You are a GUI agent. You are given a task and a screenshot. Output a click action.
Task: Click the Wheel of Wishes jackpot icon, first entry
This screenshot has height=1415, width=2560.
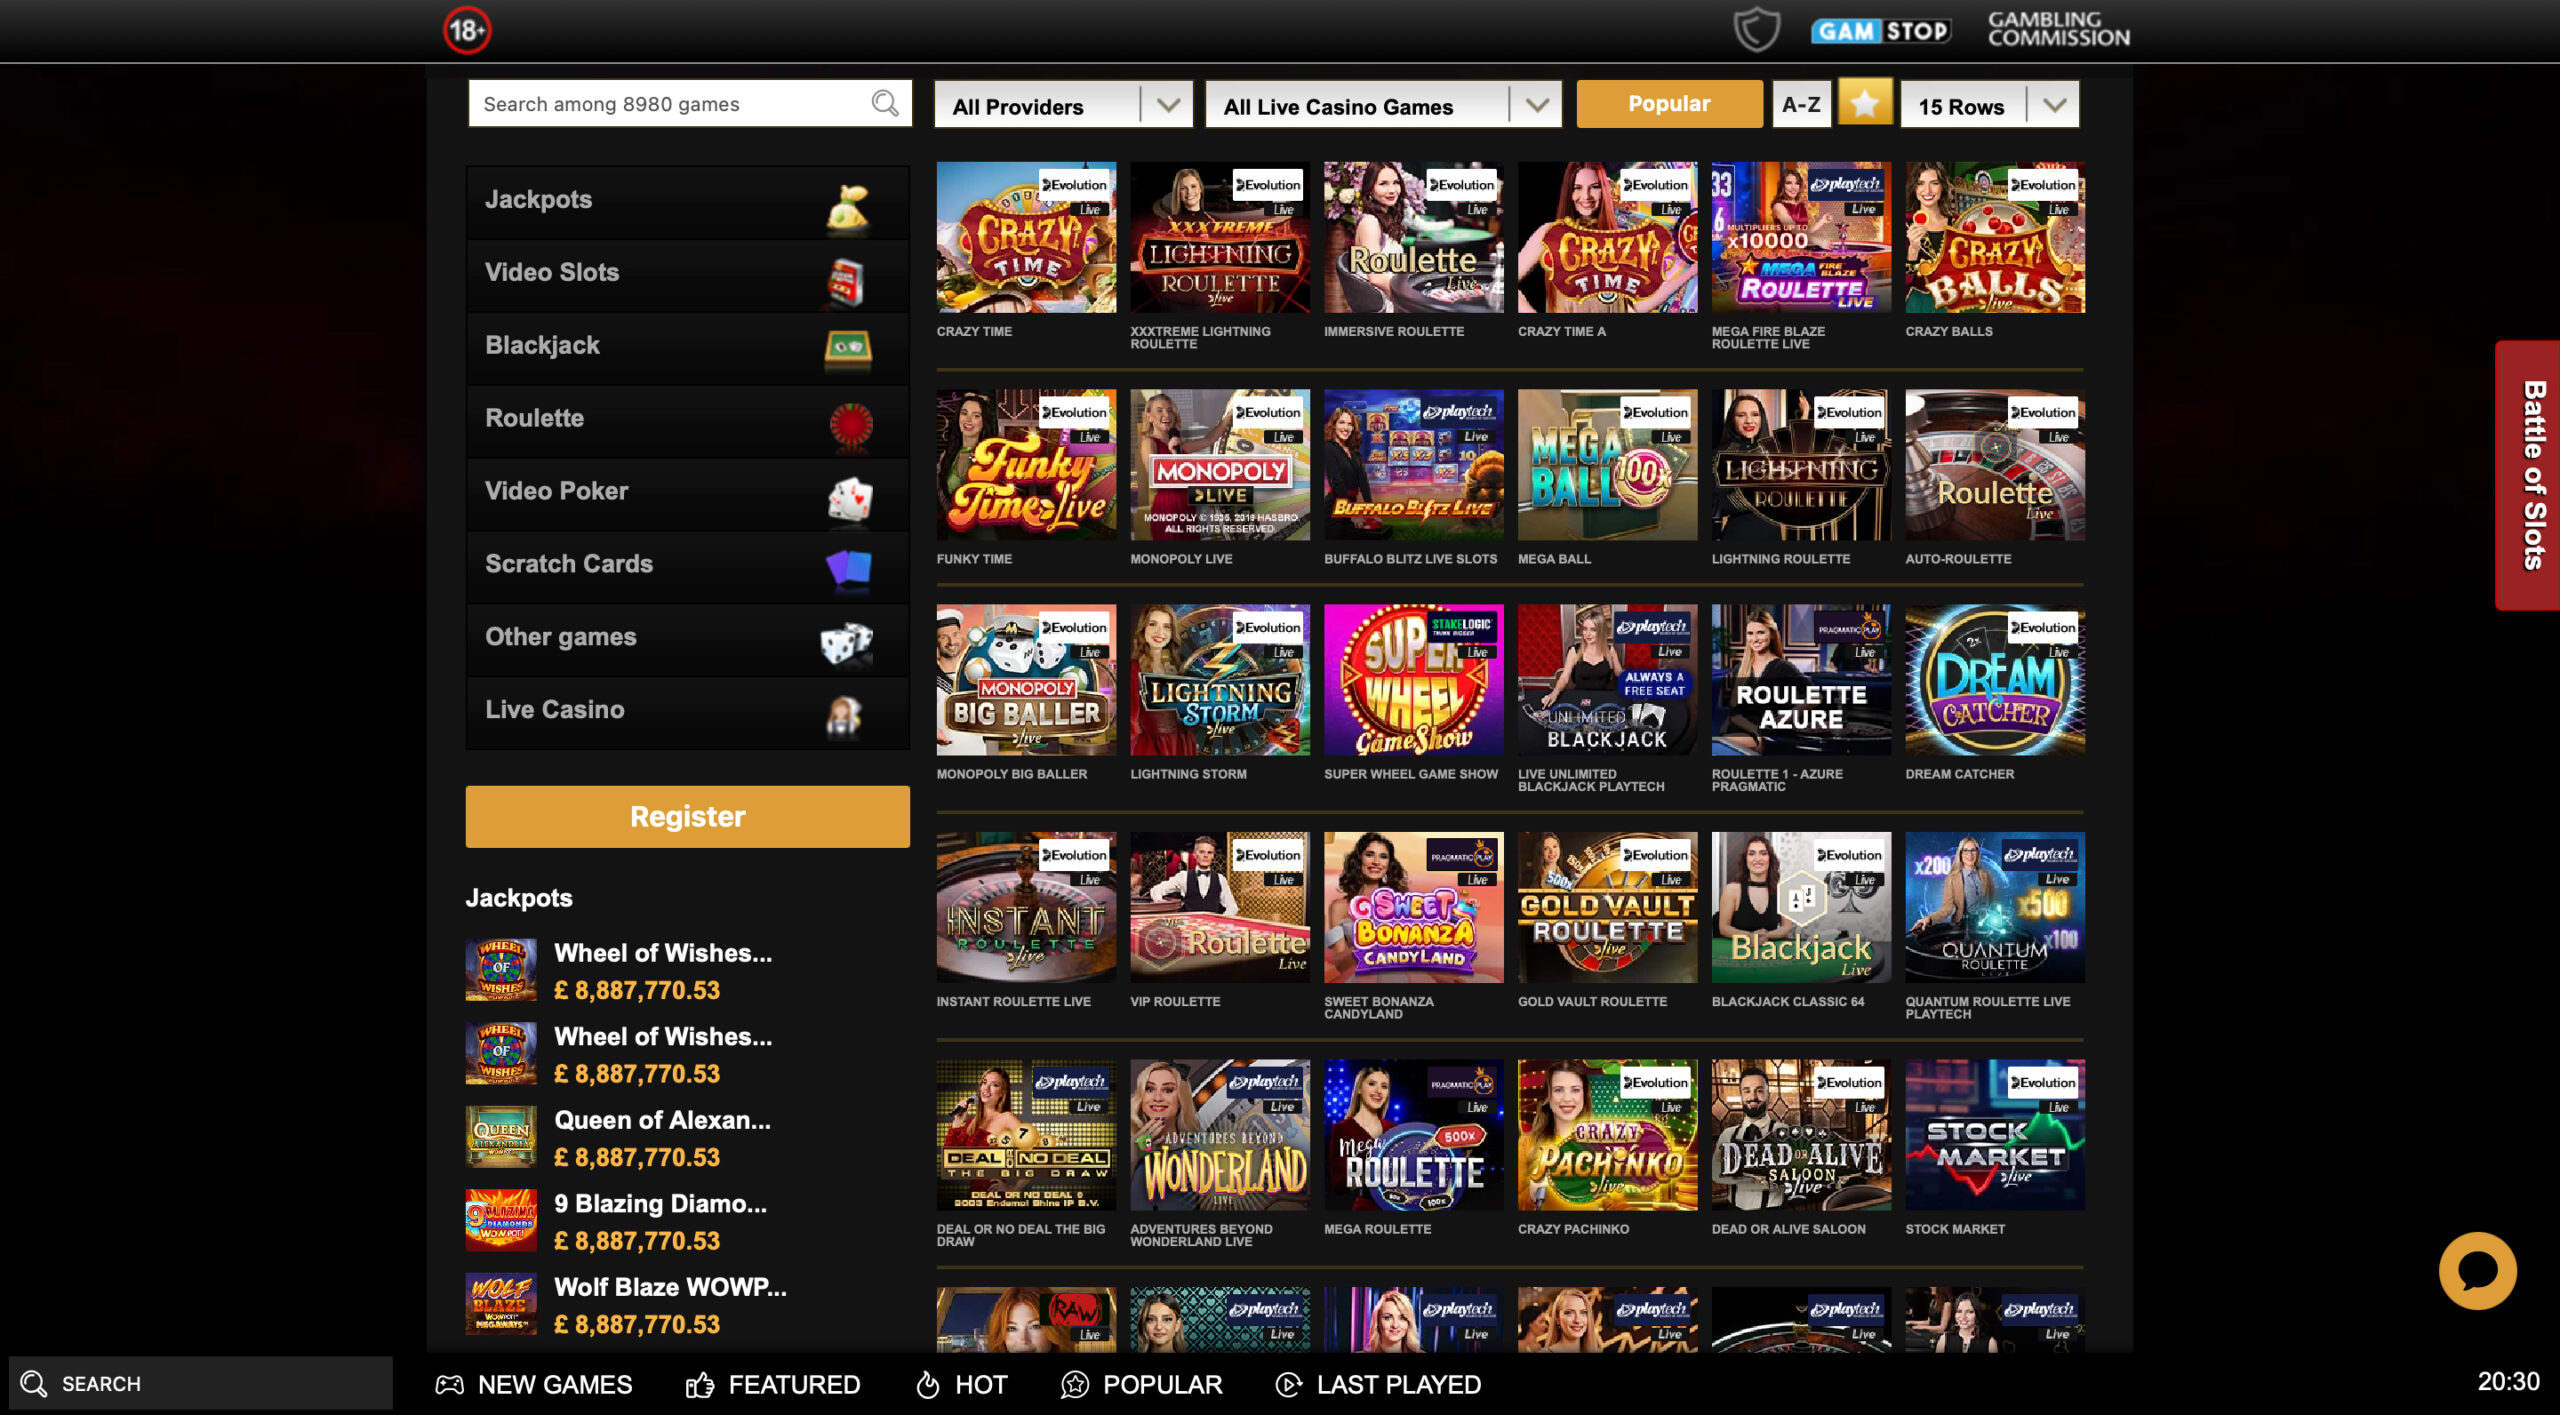pos(501,970)
